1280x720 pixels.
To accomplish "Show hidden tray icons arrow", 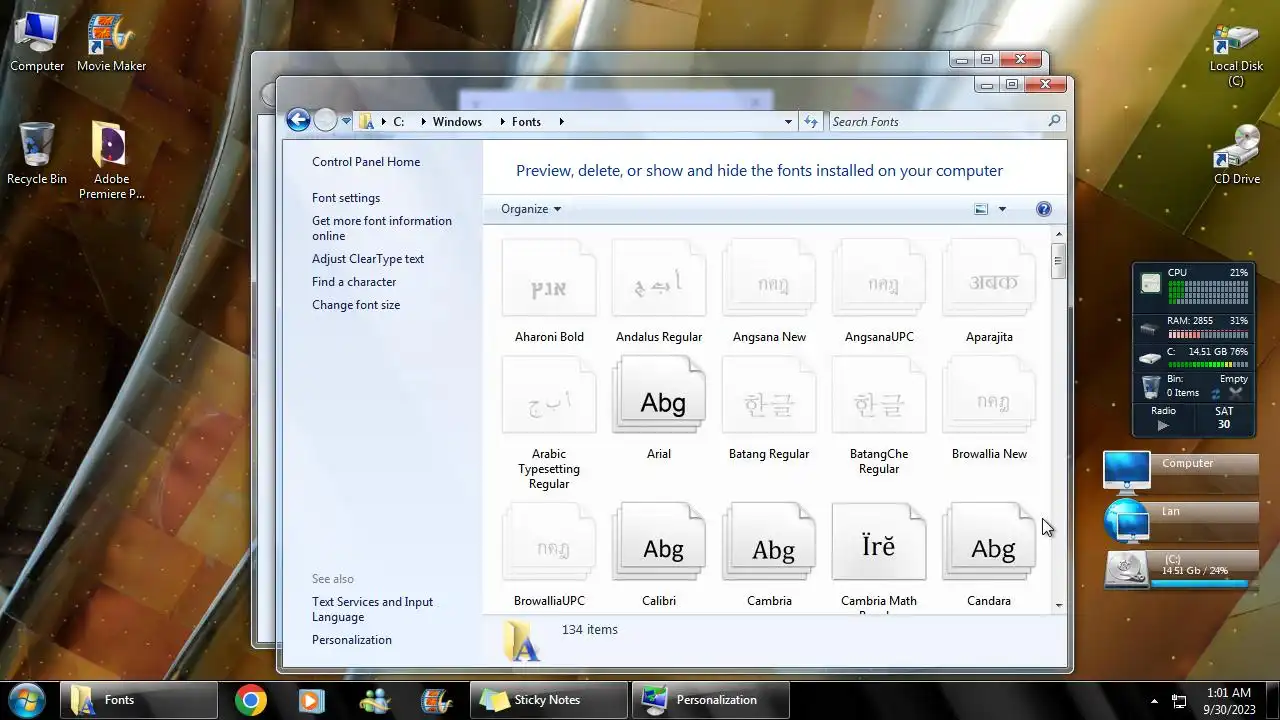I will click(x=1154, y=701).
